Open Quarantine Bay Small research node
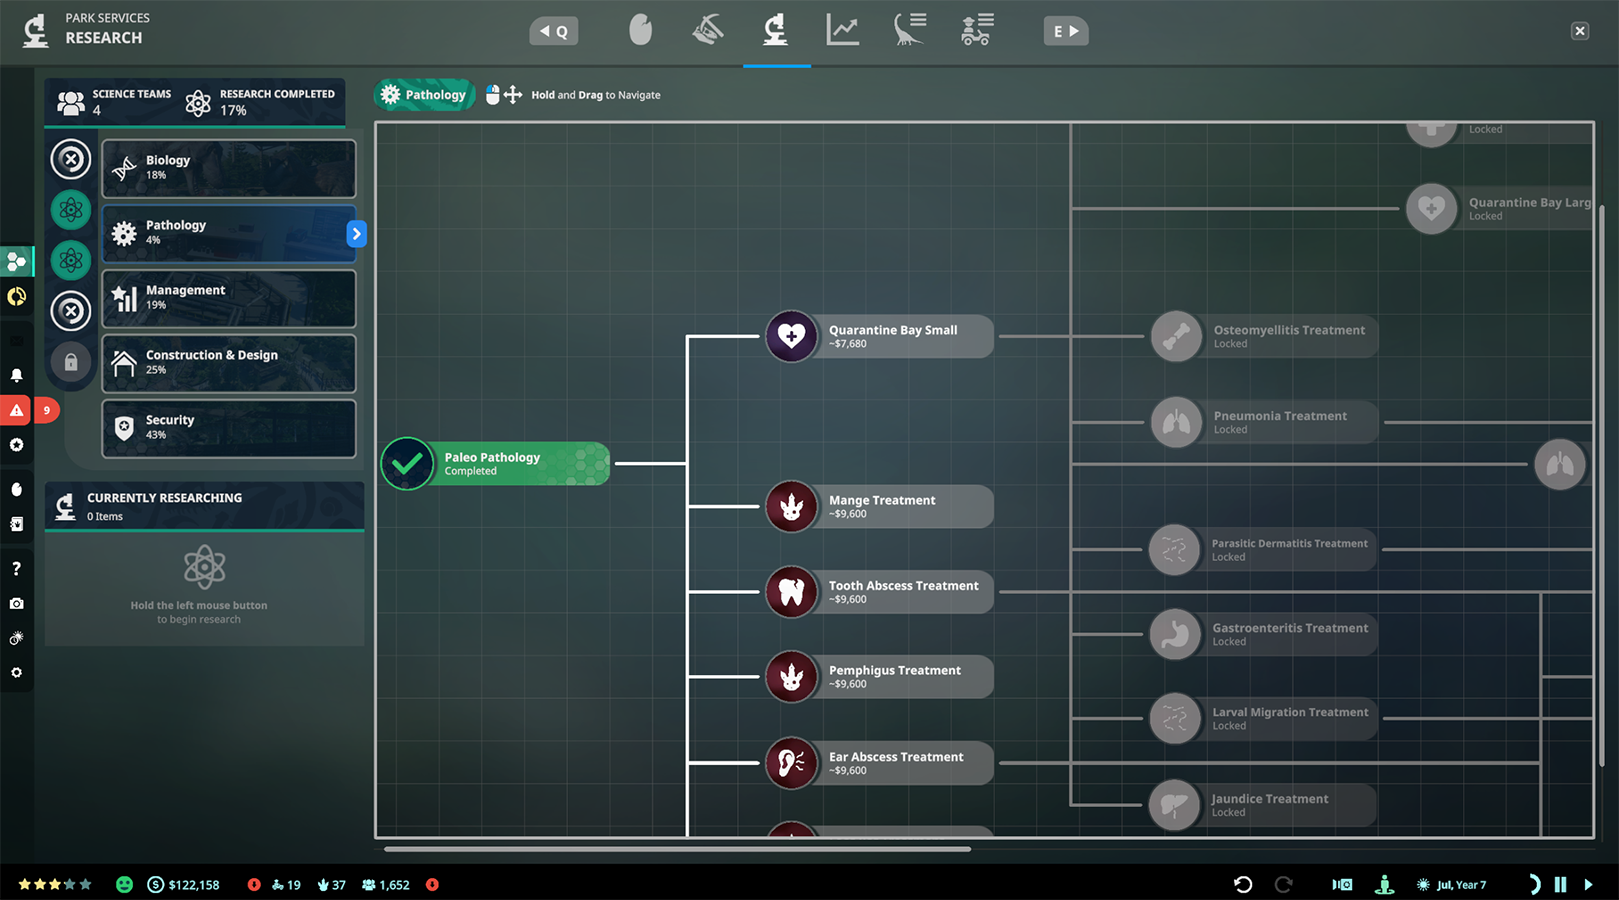The width and height of the screenshot is (1619, 900). 879,336
